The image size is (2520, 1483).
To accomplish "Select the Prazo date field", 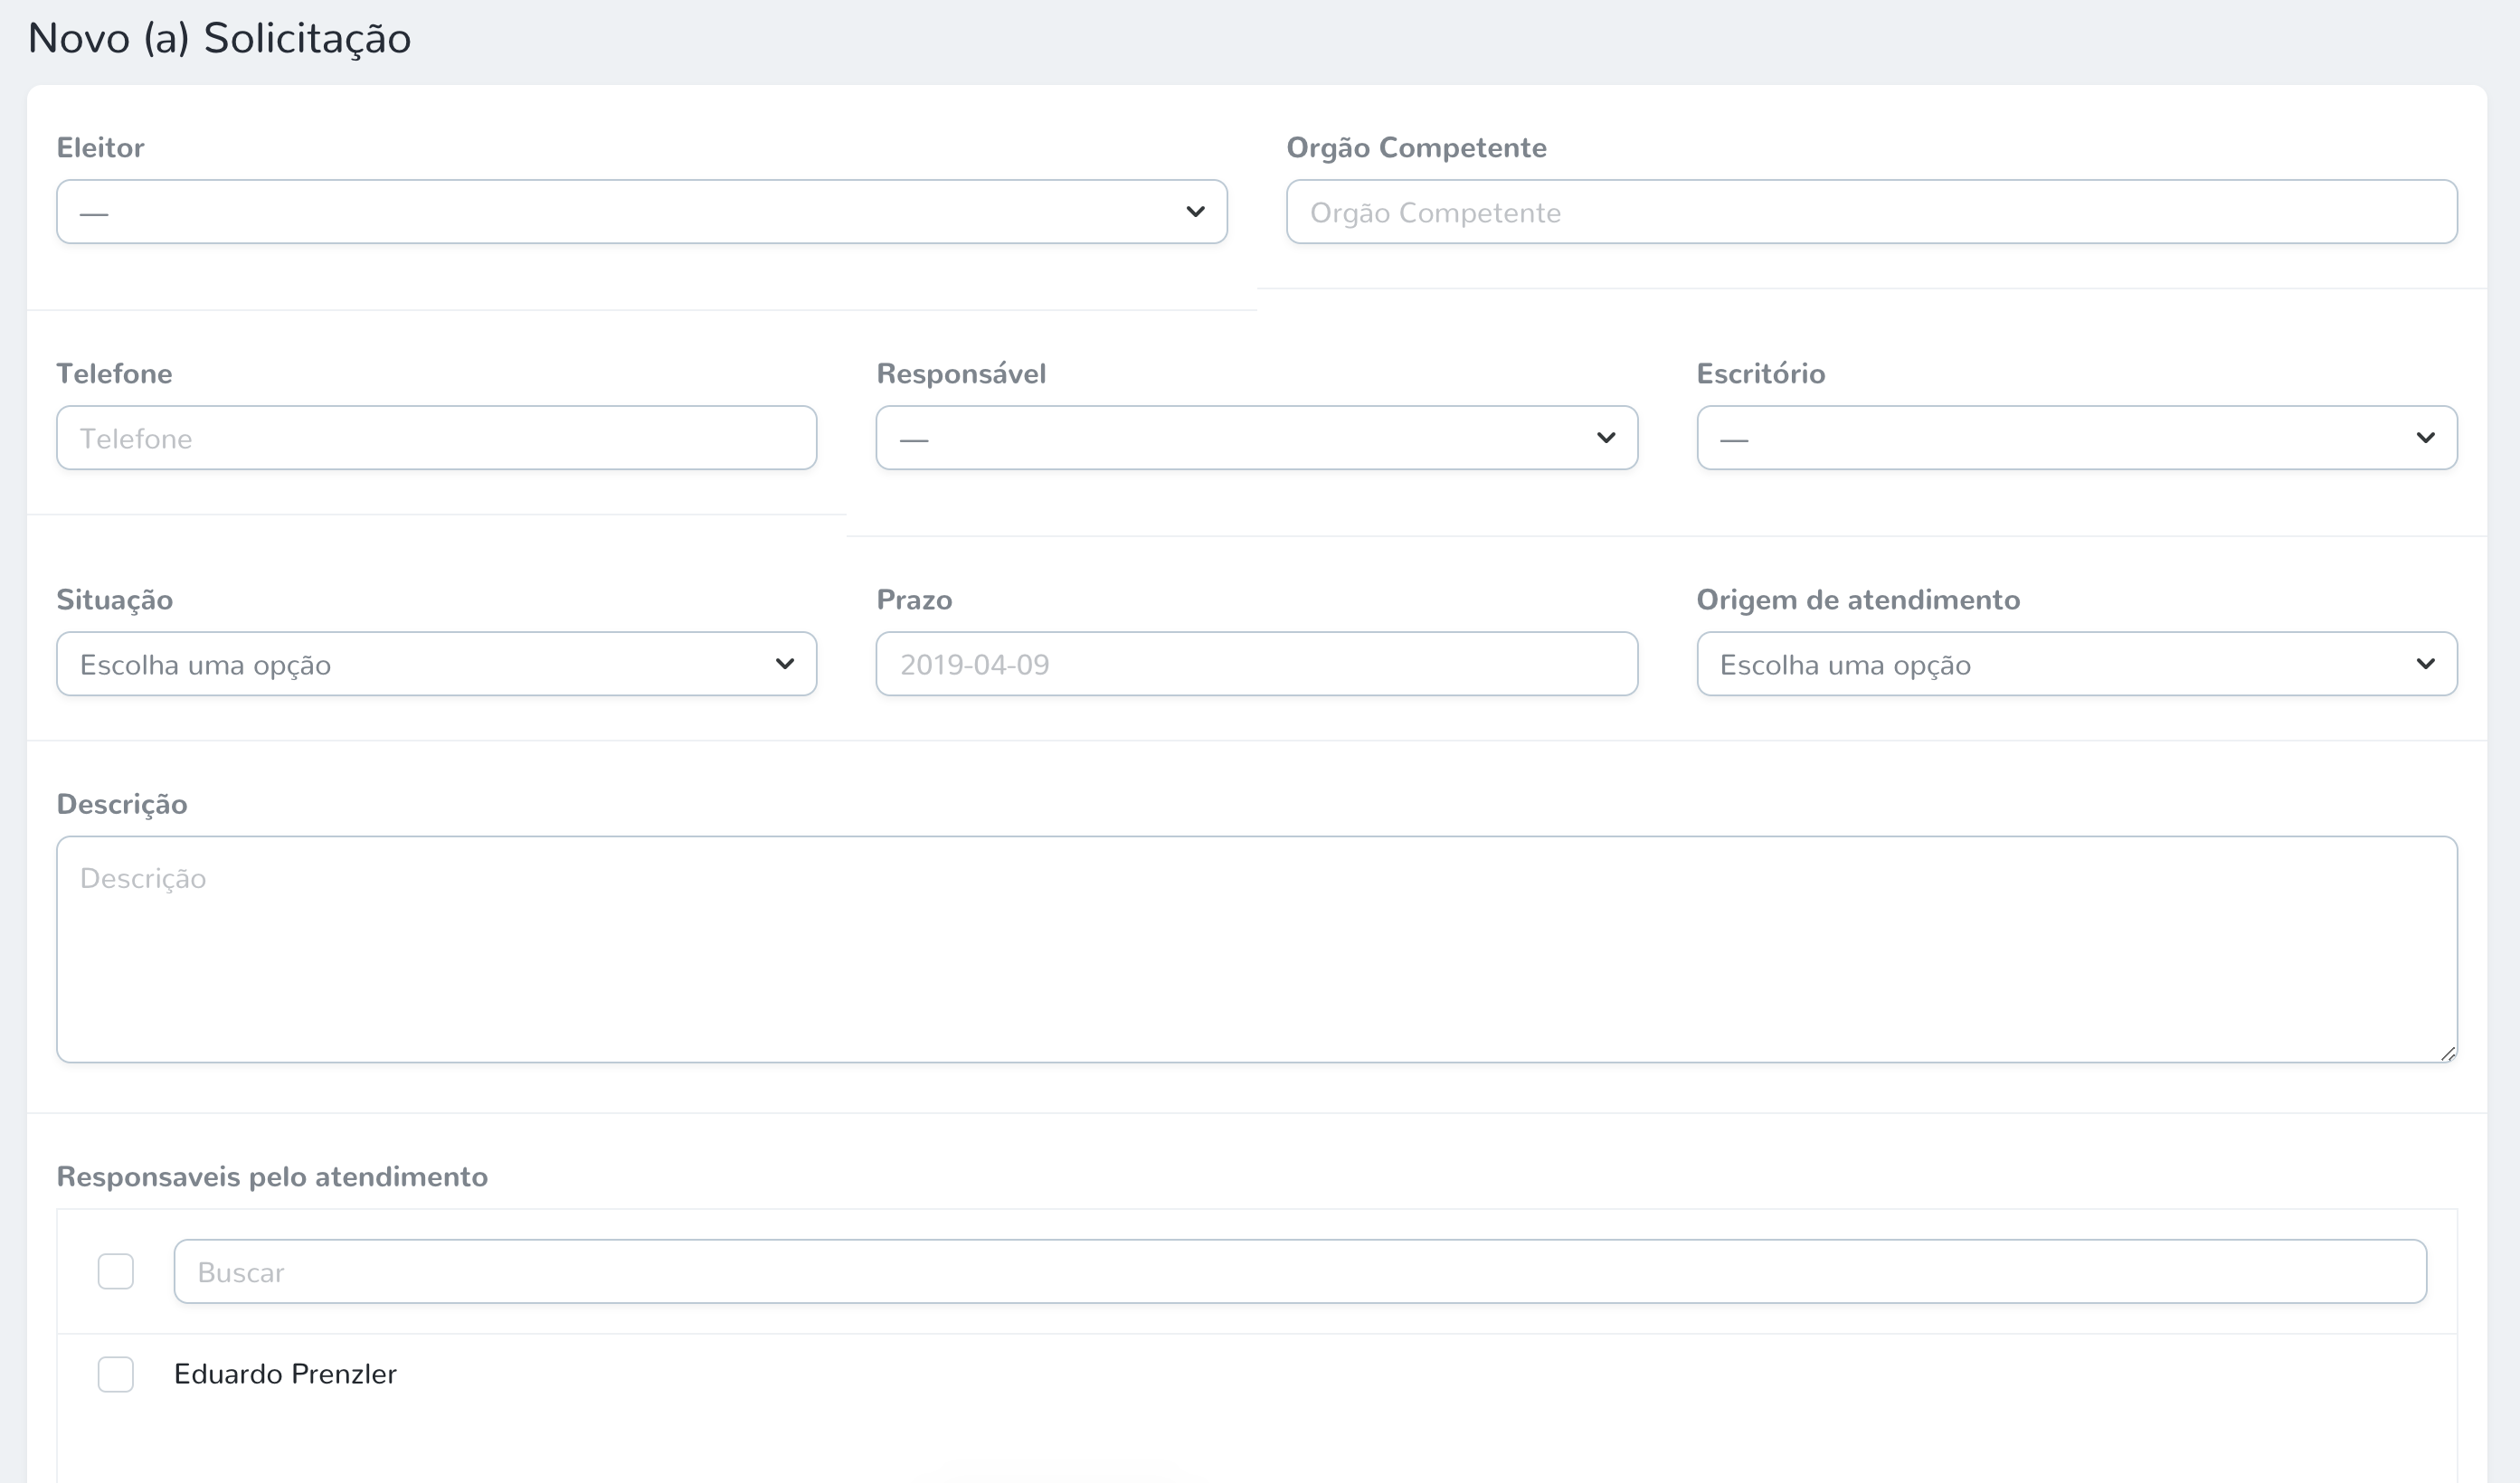I will coord(1256,663).
